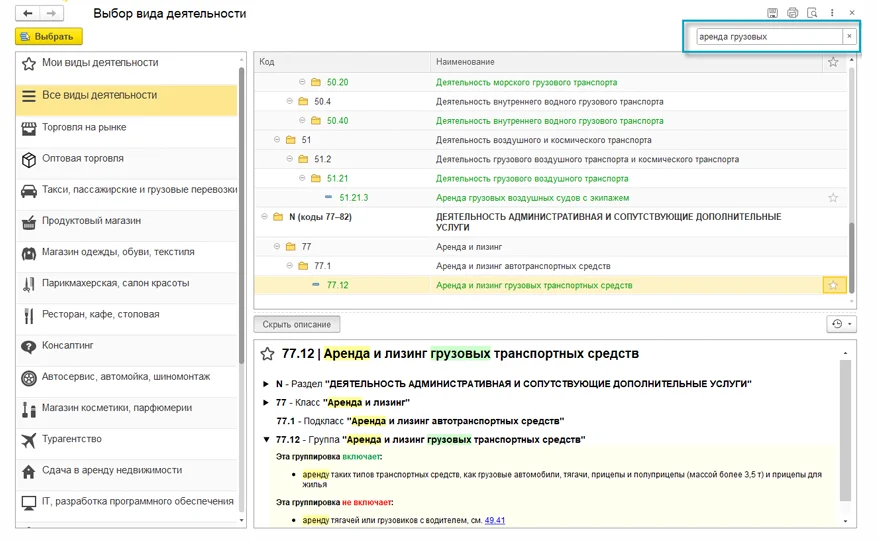Go back with the left arrow button
This screenshot has width=879, height=540.
click(27, 14)
